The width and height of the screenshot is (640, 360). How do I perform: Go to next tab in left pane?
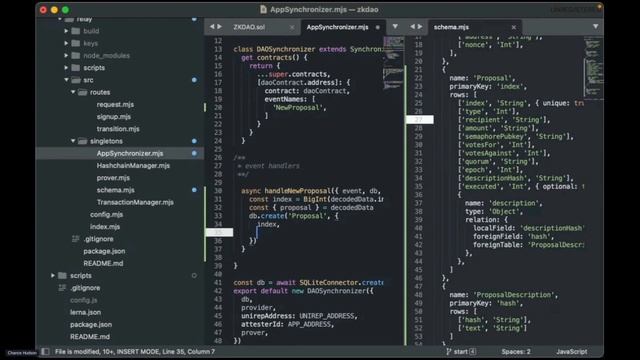pyautogui.click(x=220, y=27)
